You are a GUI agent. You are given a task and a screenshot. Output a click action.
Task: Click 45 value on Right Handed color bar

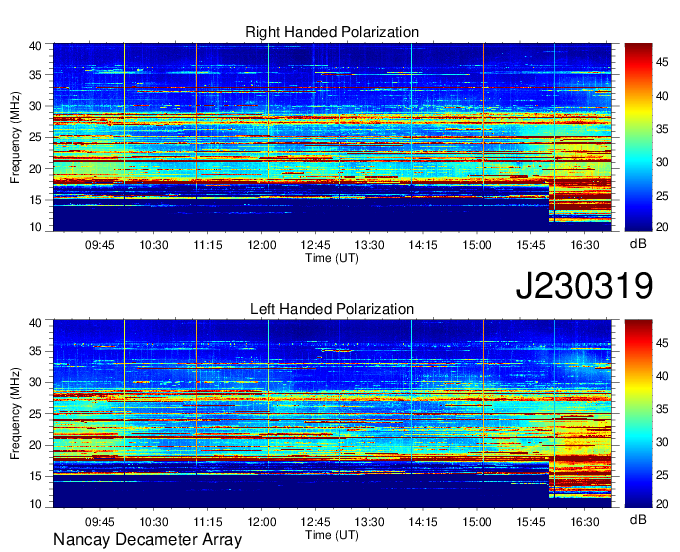coord(662,62)
